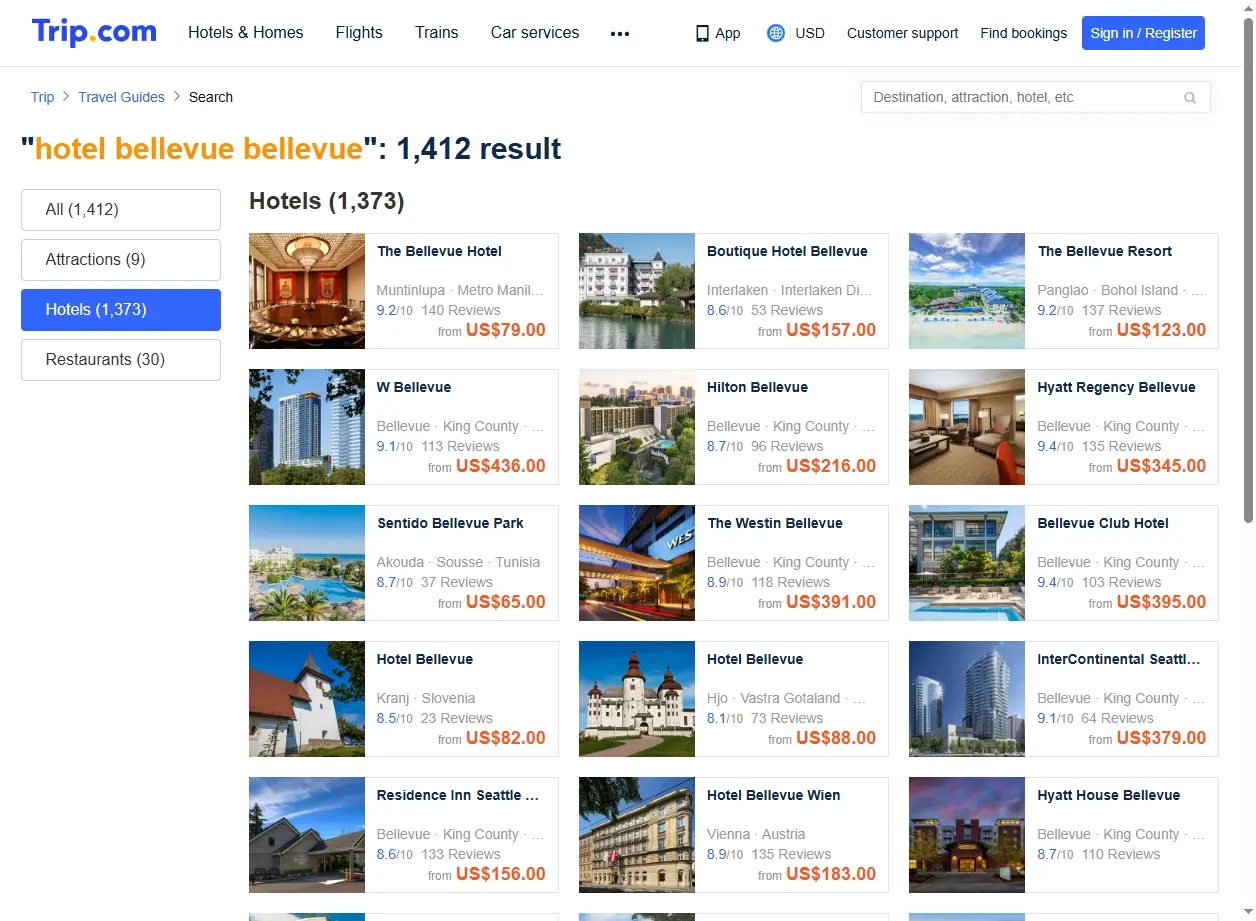
Task: Click Hyatt House Bellevue title
Action: 1108,796
